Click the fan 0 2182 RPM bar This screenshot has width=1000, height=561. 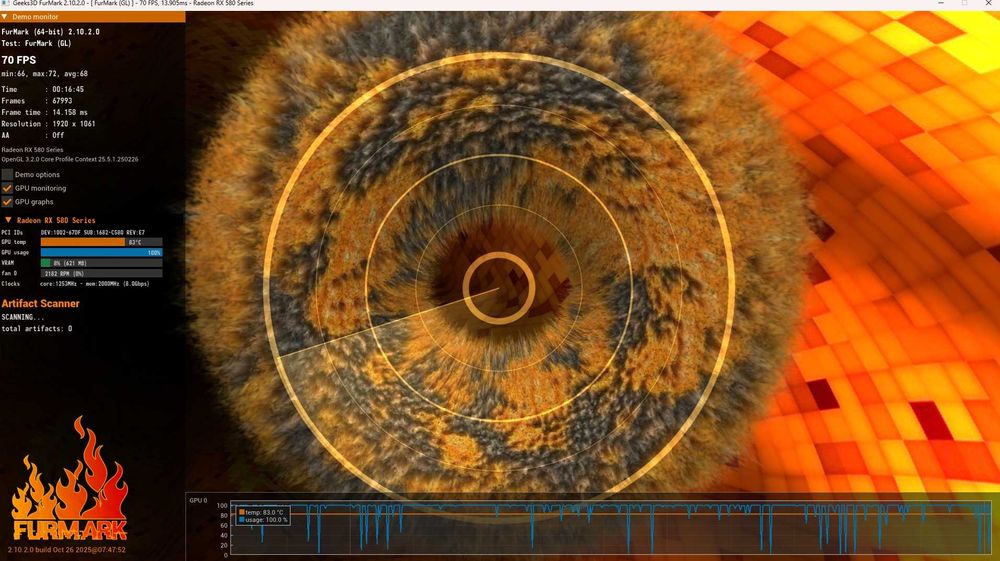(101, 273)
